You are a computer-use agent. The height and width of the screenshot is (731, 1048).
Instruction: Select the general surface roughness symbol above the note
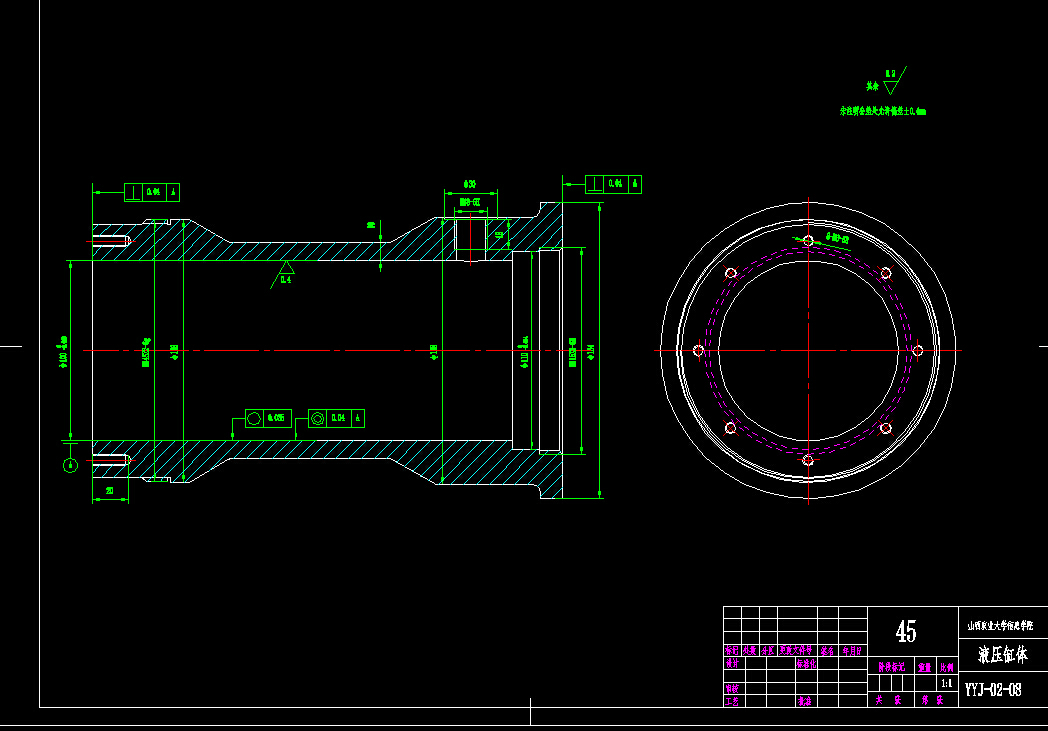[x=894, y=81]
